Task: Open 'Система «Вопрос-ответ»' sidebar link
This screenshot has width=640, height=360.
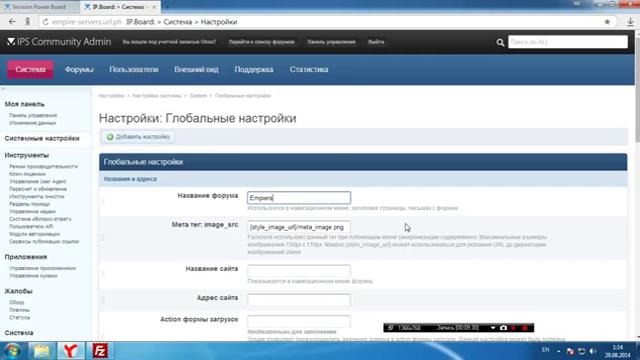Action: [40, 219]
